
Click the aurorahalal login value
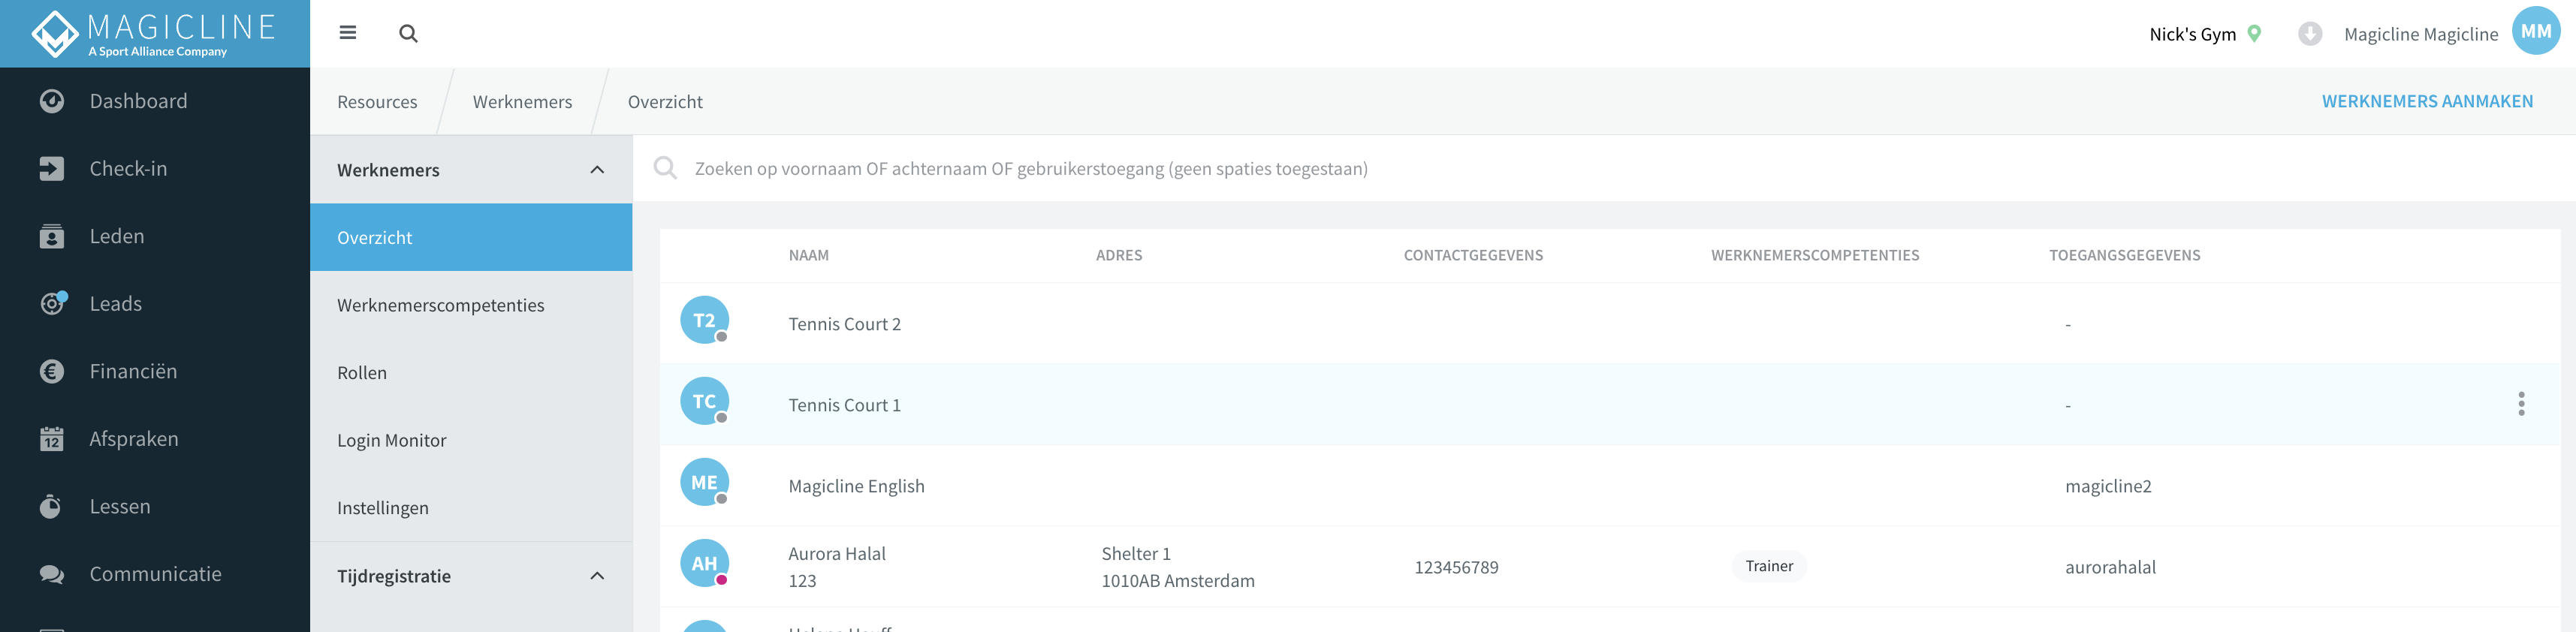(x=2110, y=567)
